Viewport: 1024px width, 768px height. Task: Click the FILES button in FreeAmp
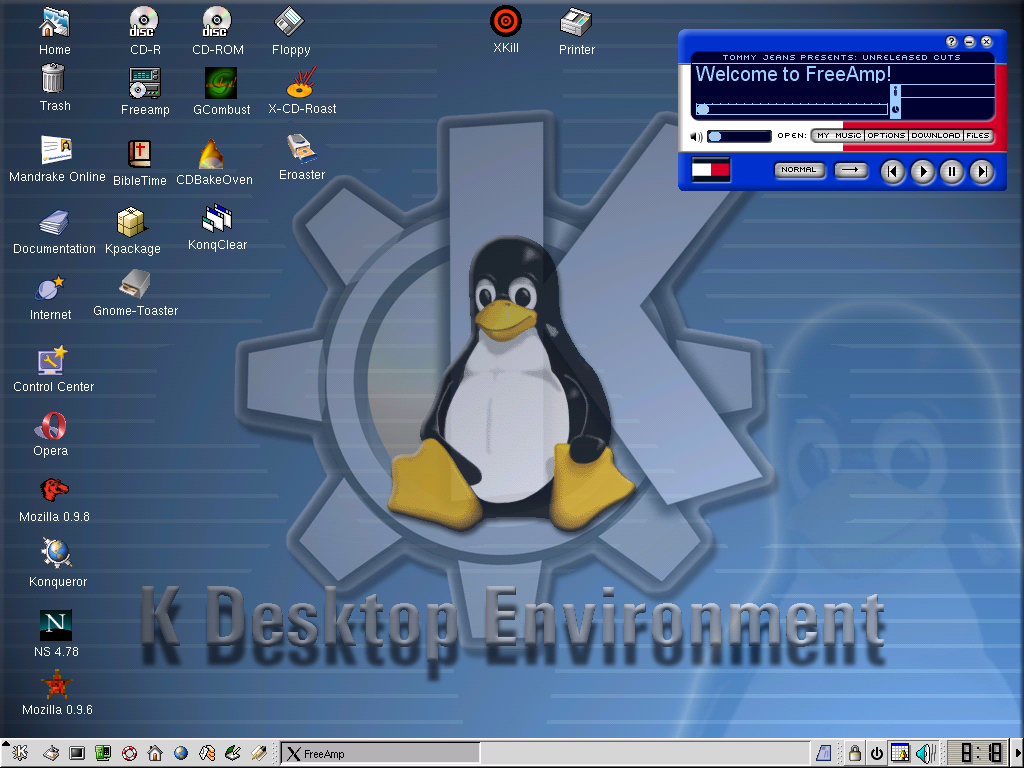coord(978,135)
